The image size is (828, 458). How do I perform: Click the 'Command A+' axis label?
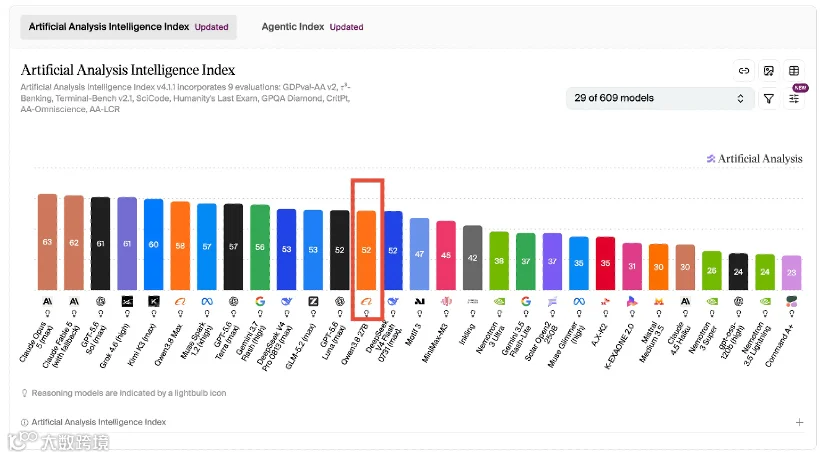click(779, 345)
